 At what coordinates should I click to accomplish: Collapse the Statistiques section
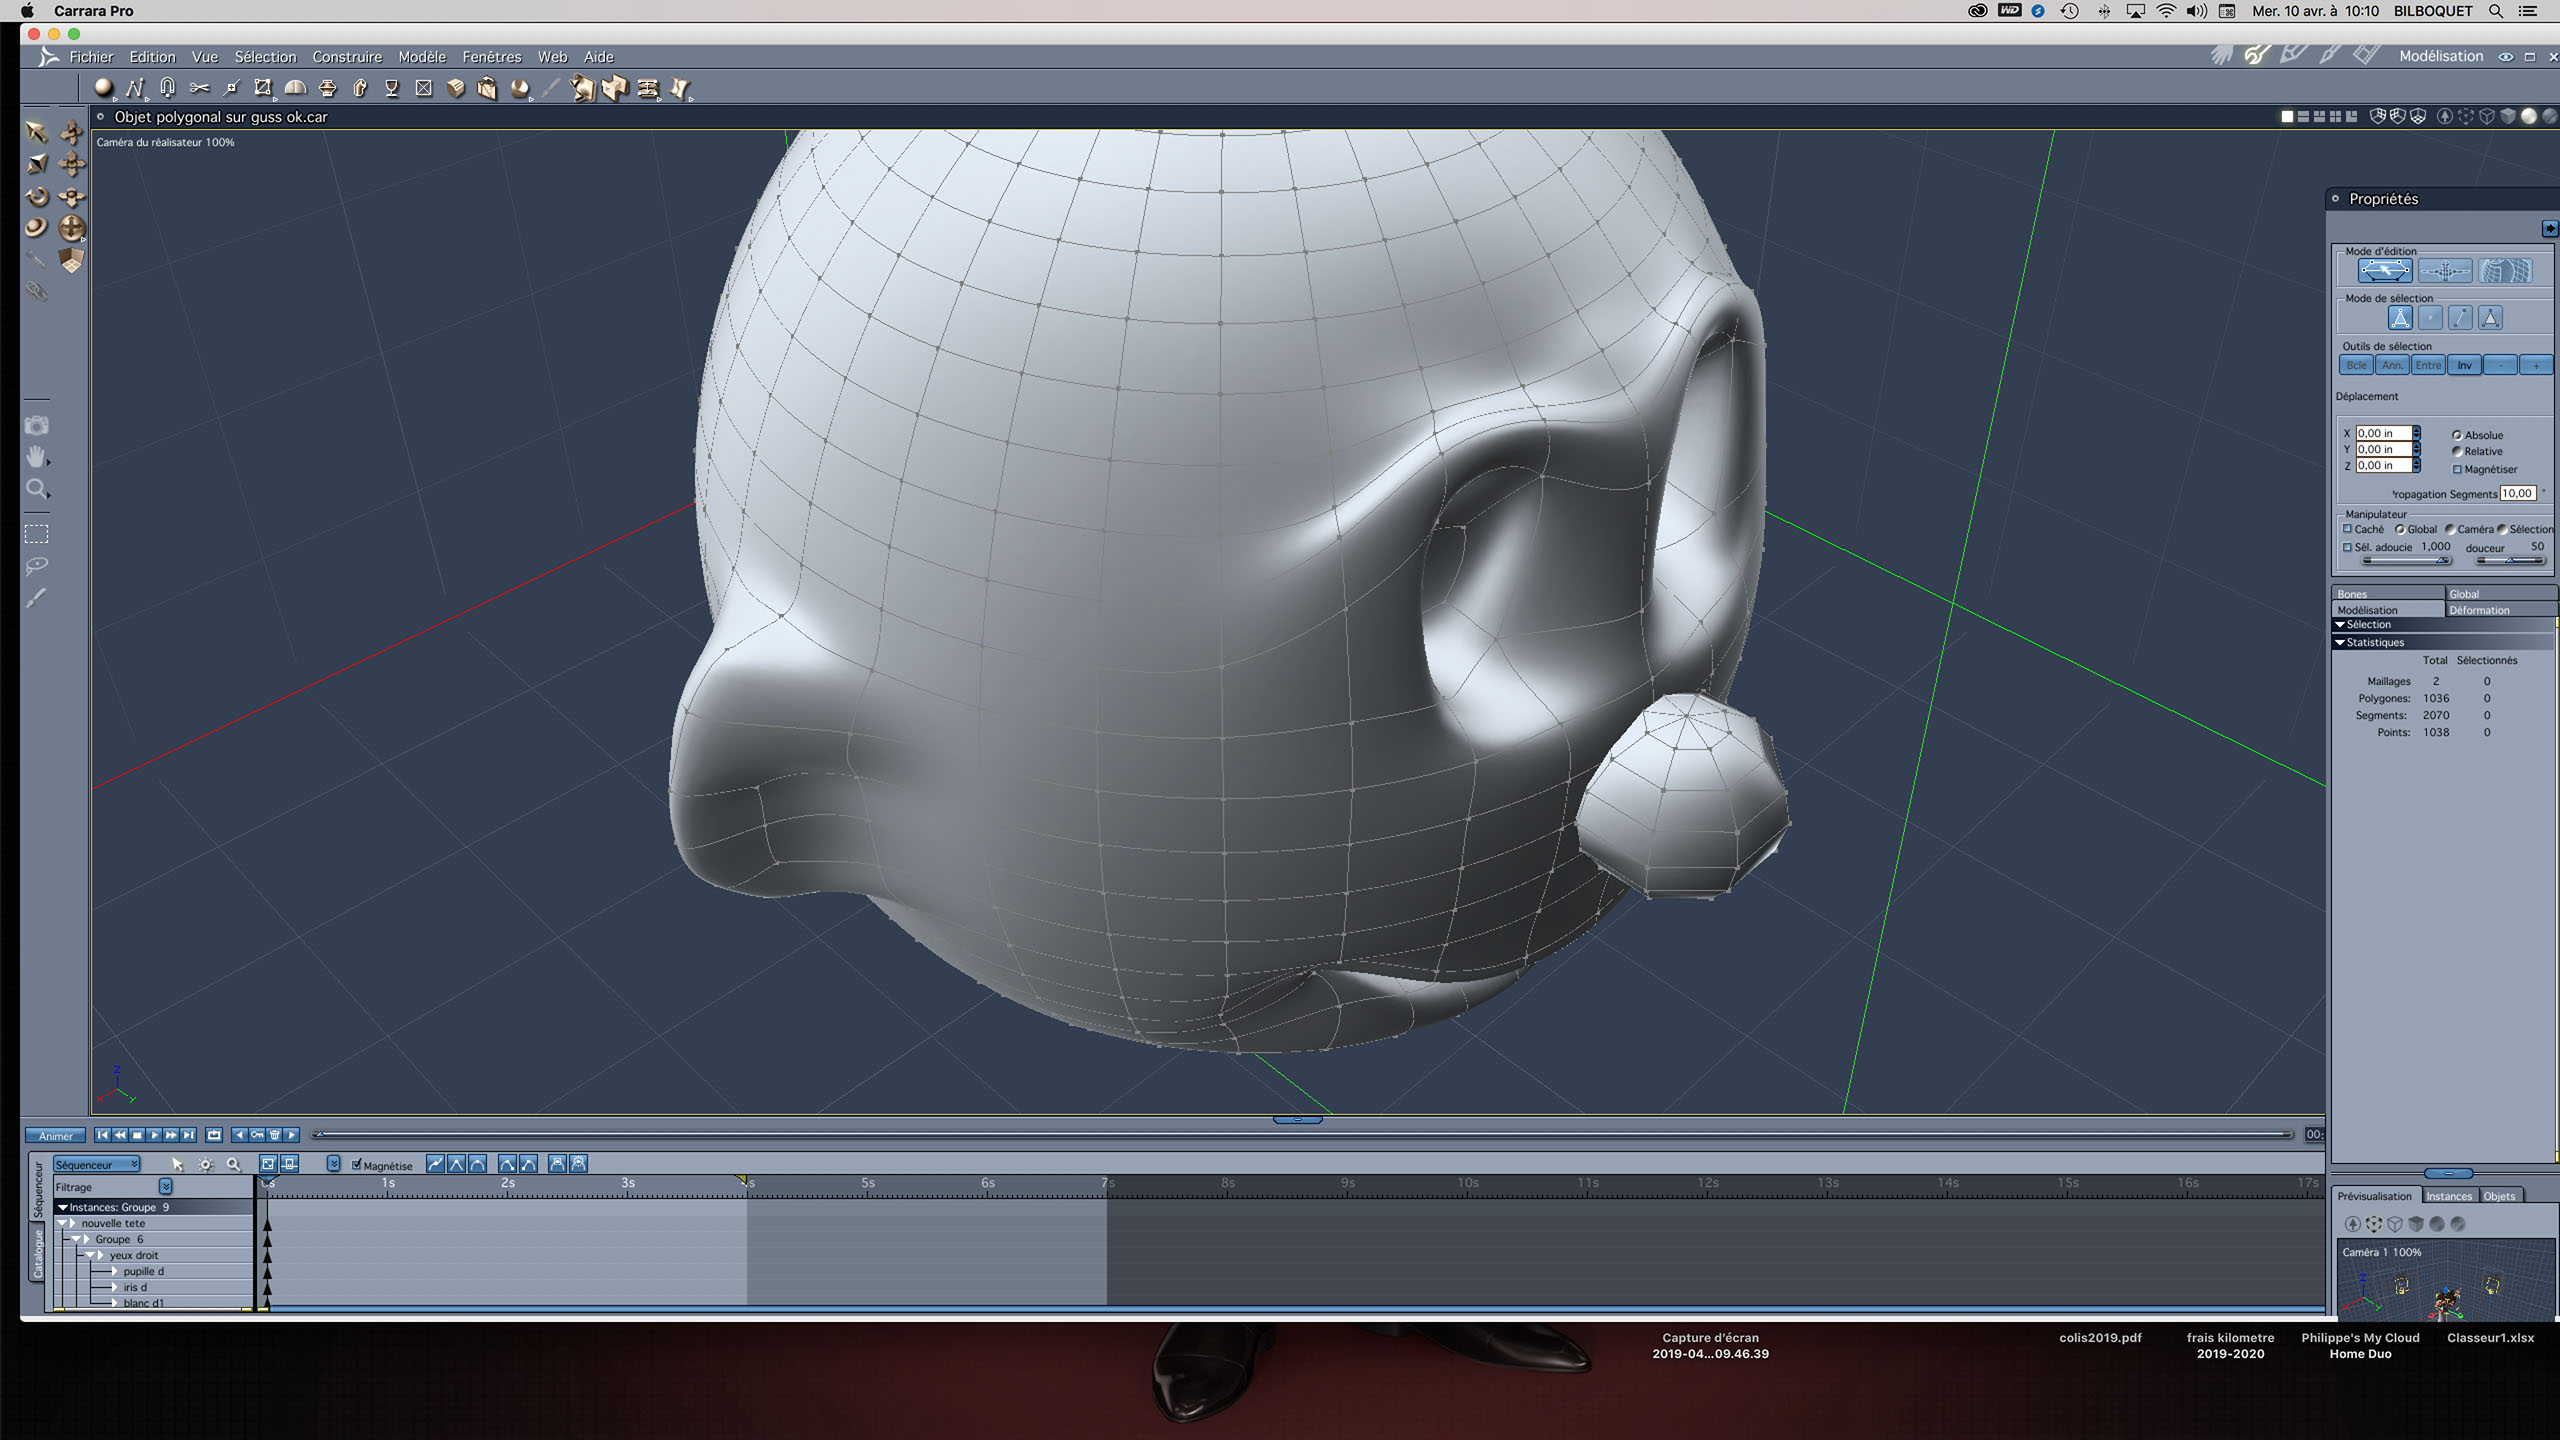point(2340,643)
